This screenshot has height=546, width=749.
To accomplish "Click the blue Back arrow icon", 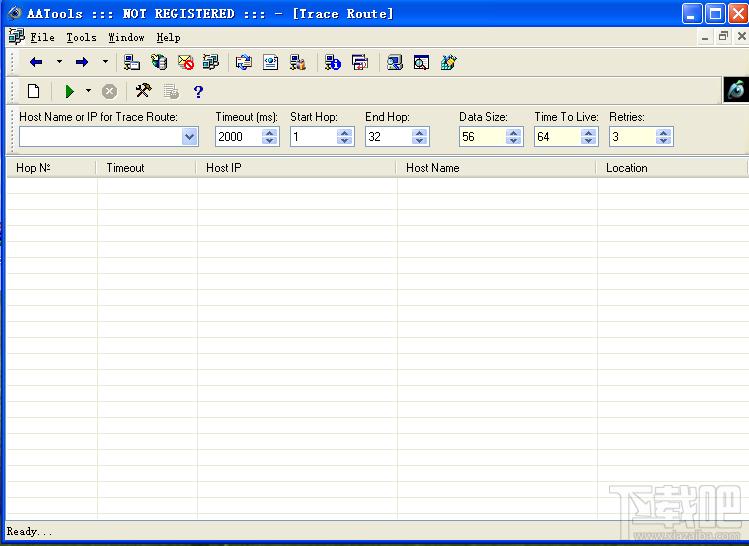I will pos(36,62).
